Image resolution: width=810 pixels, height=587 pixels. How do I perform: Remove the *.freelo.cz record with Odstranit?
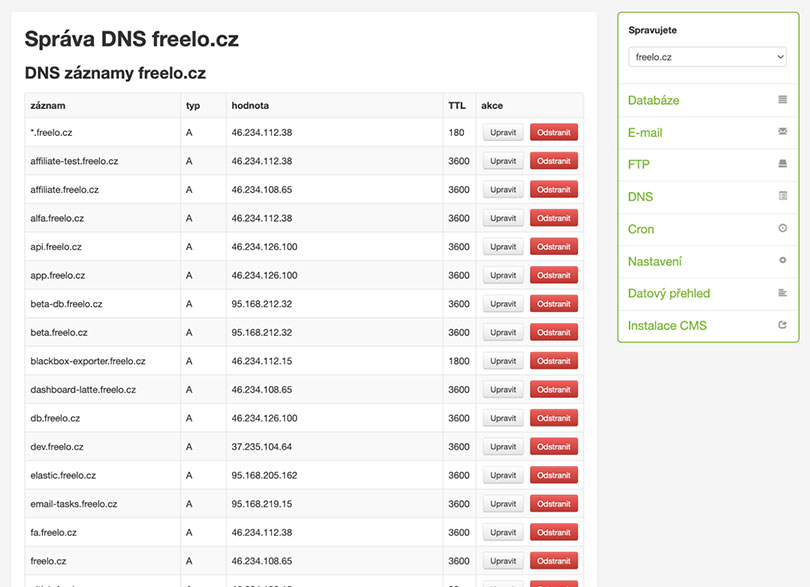coord(554,132)
